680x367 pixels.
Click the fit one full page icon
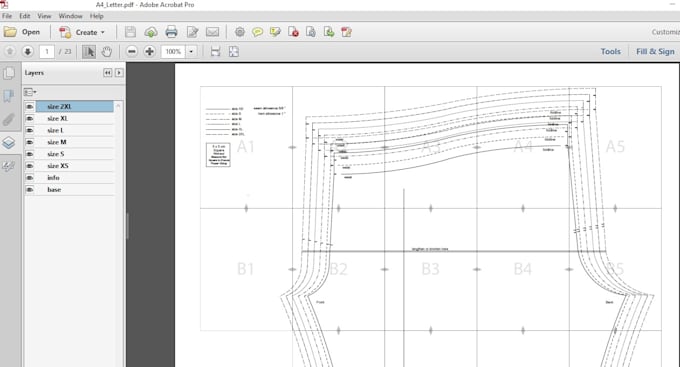234,52
